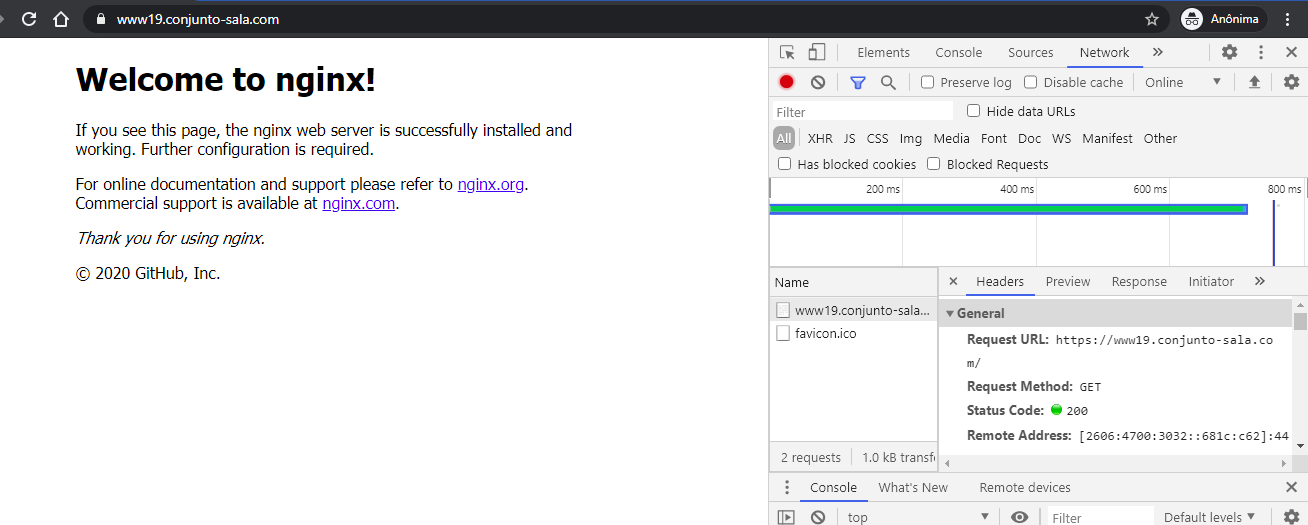Enable the Preserve log checkbox
Viewport: 1308px width, 525px height.
click(x=927, y=82)
